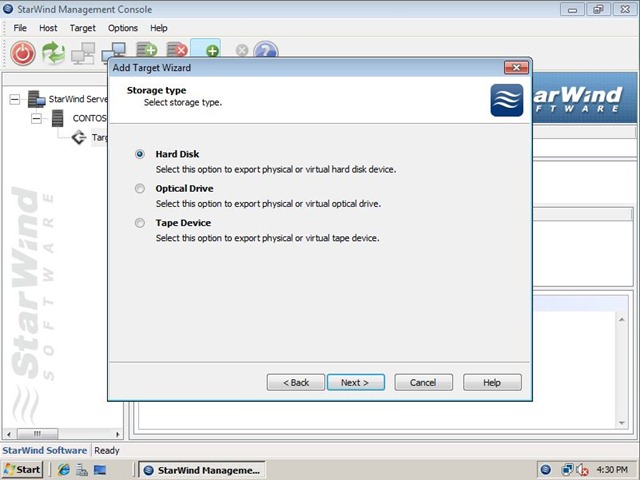
Task: Open the Help menu
Action: coord(159,28)
